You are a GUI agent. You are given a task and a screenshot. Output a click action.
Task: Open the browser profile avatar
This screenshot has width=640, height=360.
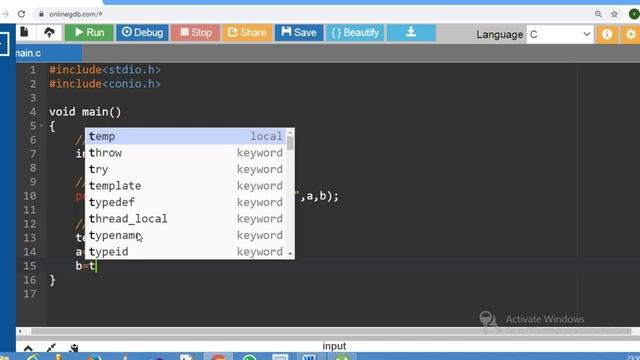click(x=634, y=14)
